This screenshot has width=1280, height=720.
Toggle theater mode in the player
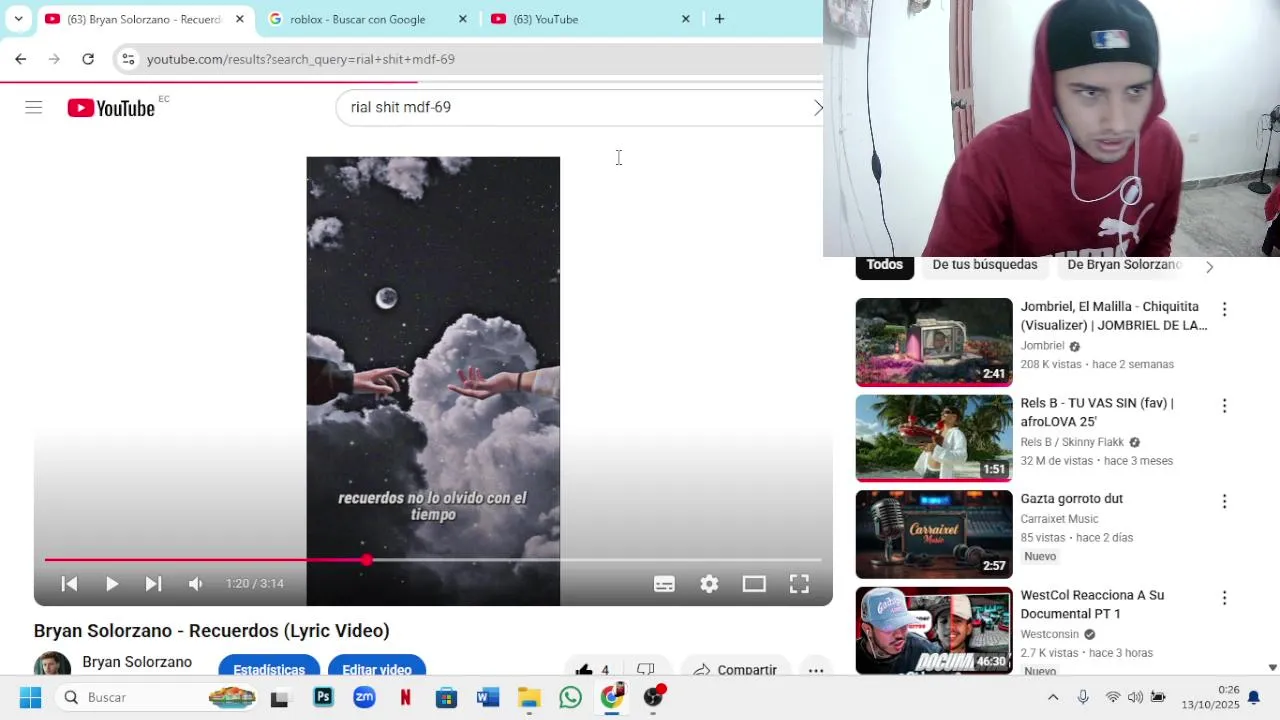[754, 584]
